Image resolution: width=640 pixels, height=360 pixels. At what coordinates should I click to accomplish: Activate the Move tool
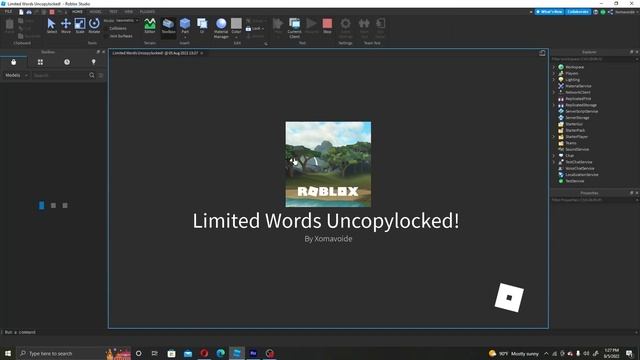(x=66, y=26)
